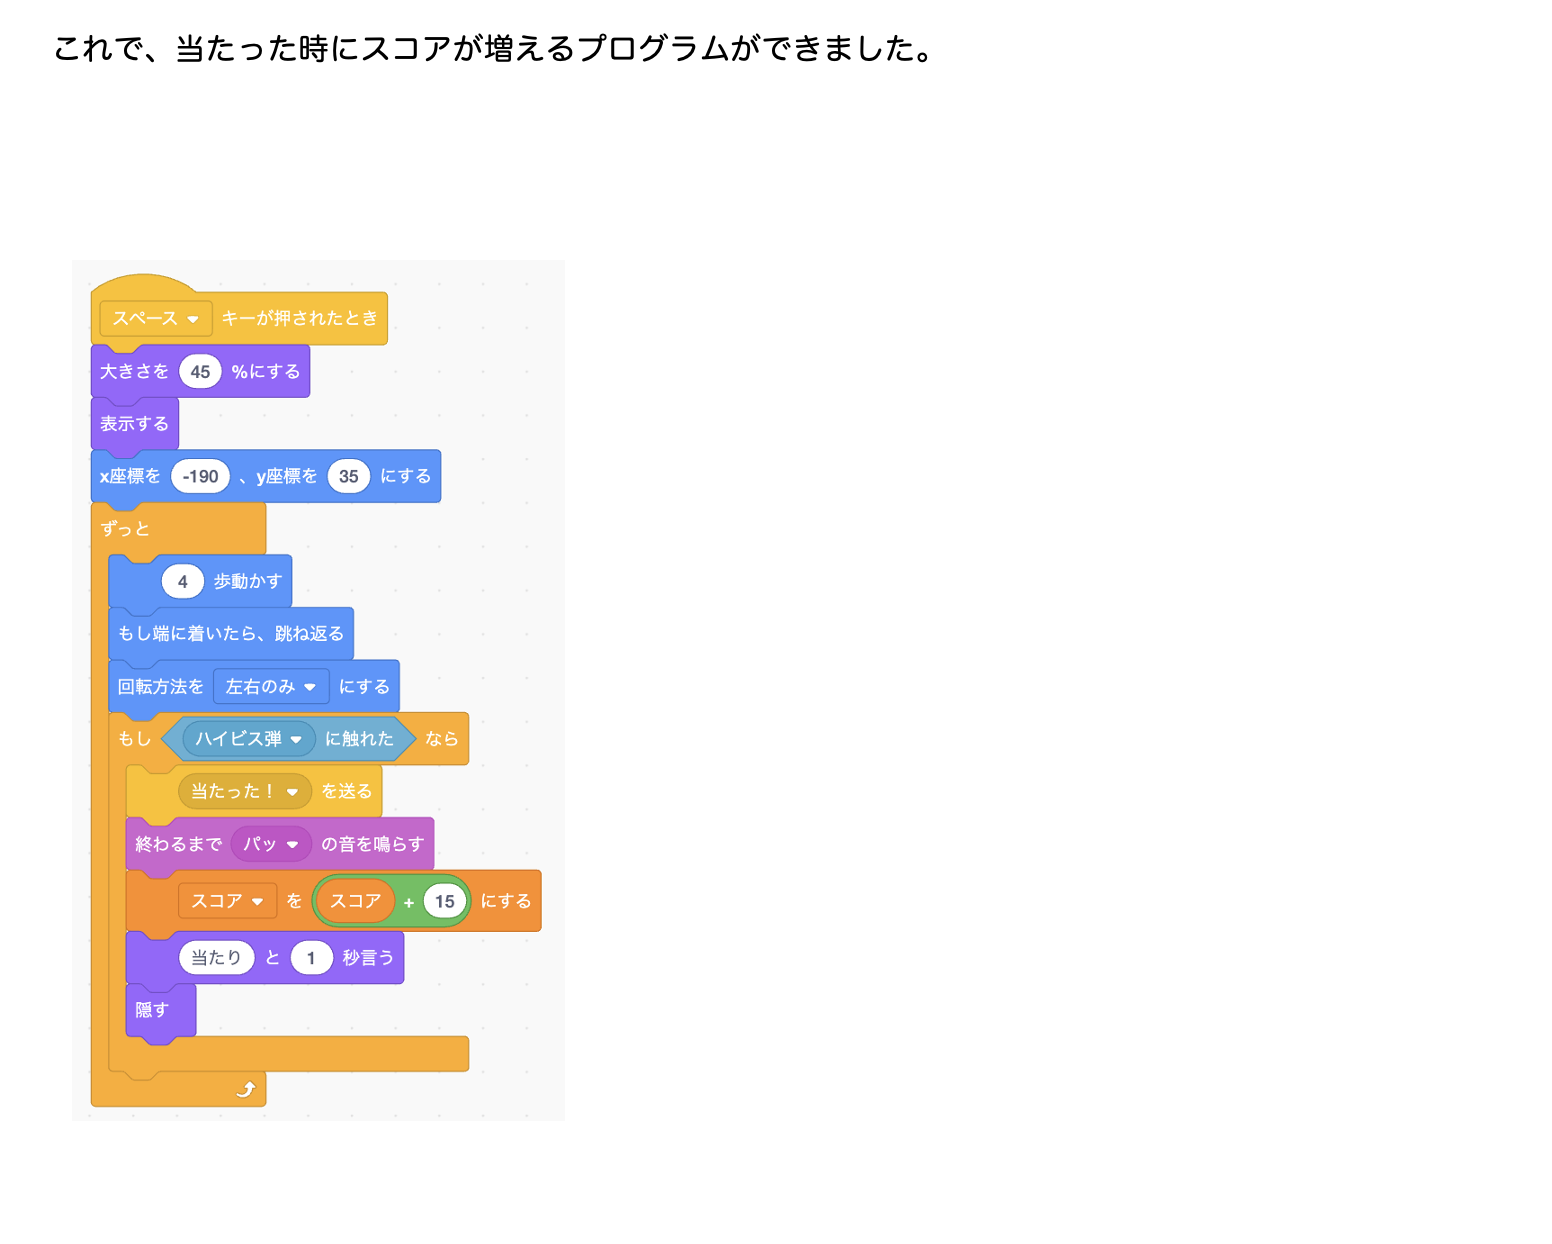
Task: Click the size value 45 field
Action: coord(200,372)
